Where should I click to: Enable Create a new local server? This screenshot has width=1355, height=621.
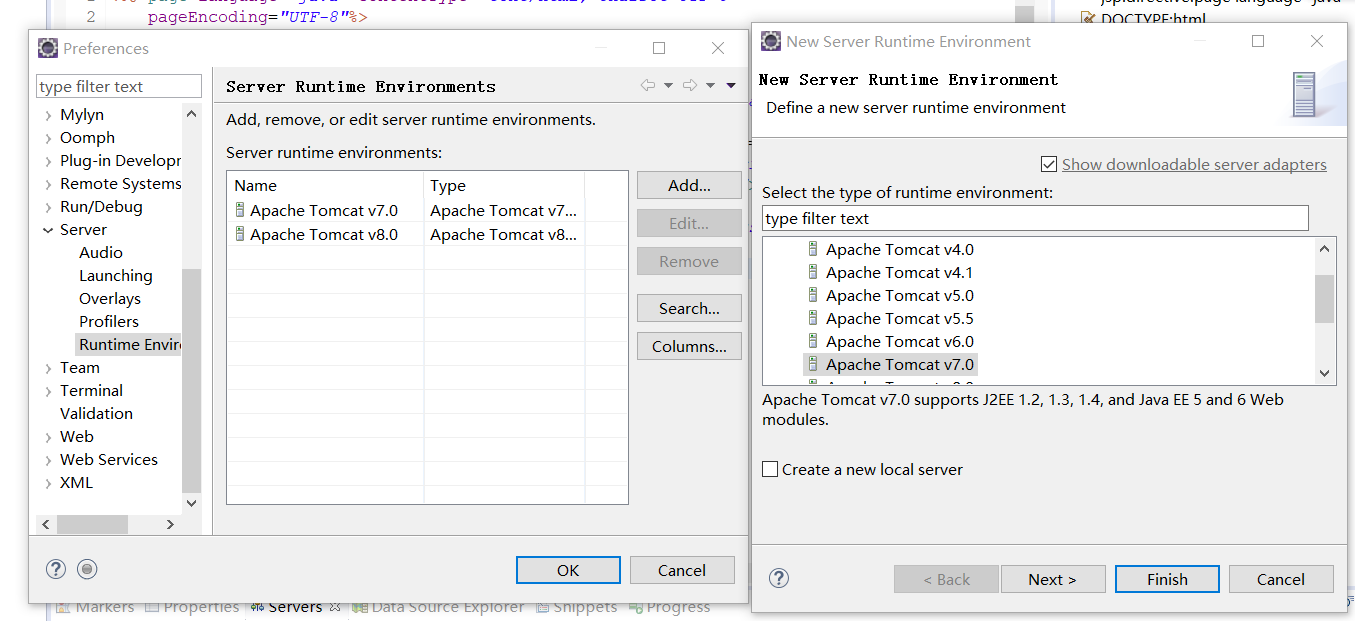pyautogui.click(x=770, y=469)
